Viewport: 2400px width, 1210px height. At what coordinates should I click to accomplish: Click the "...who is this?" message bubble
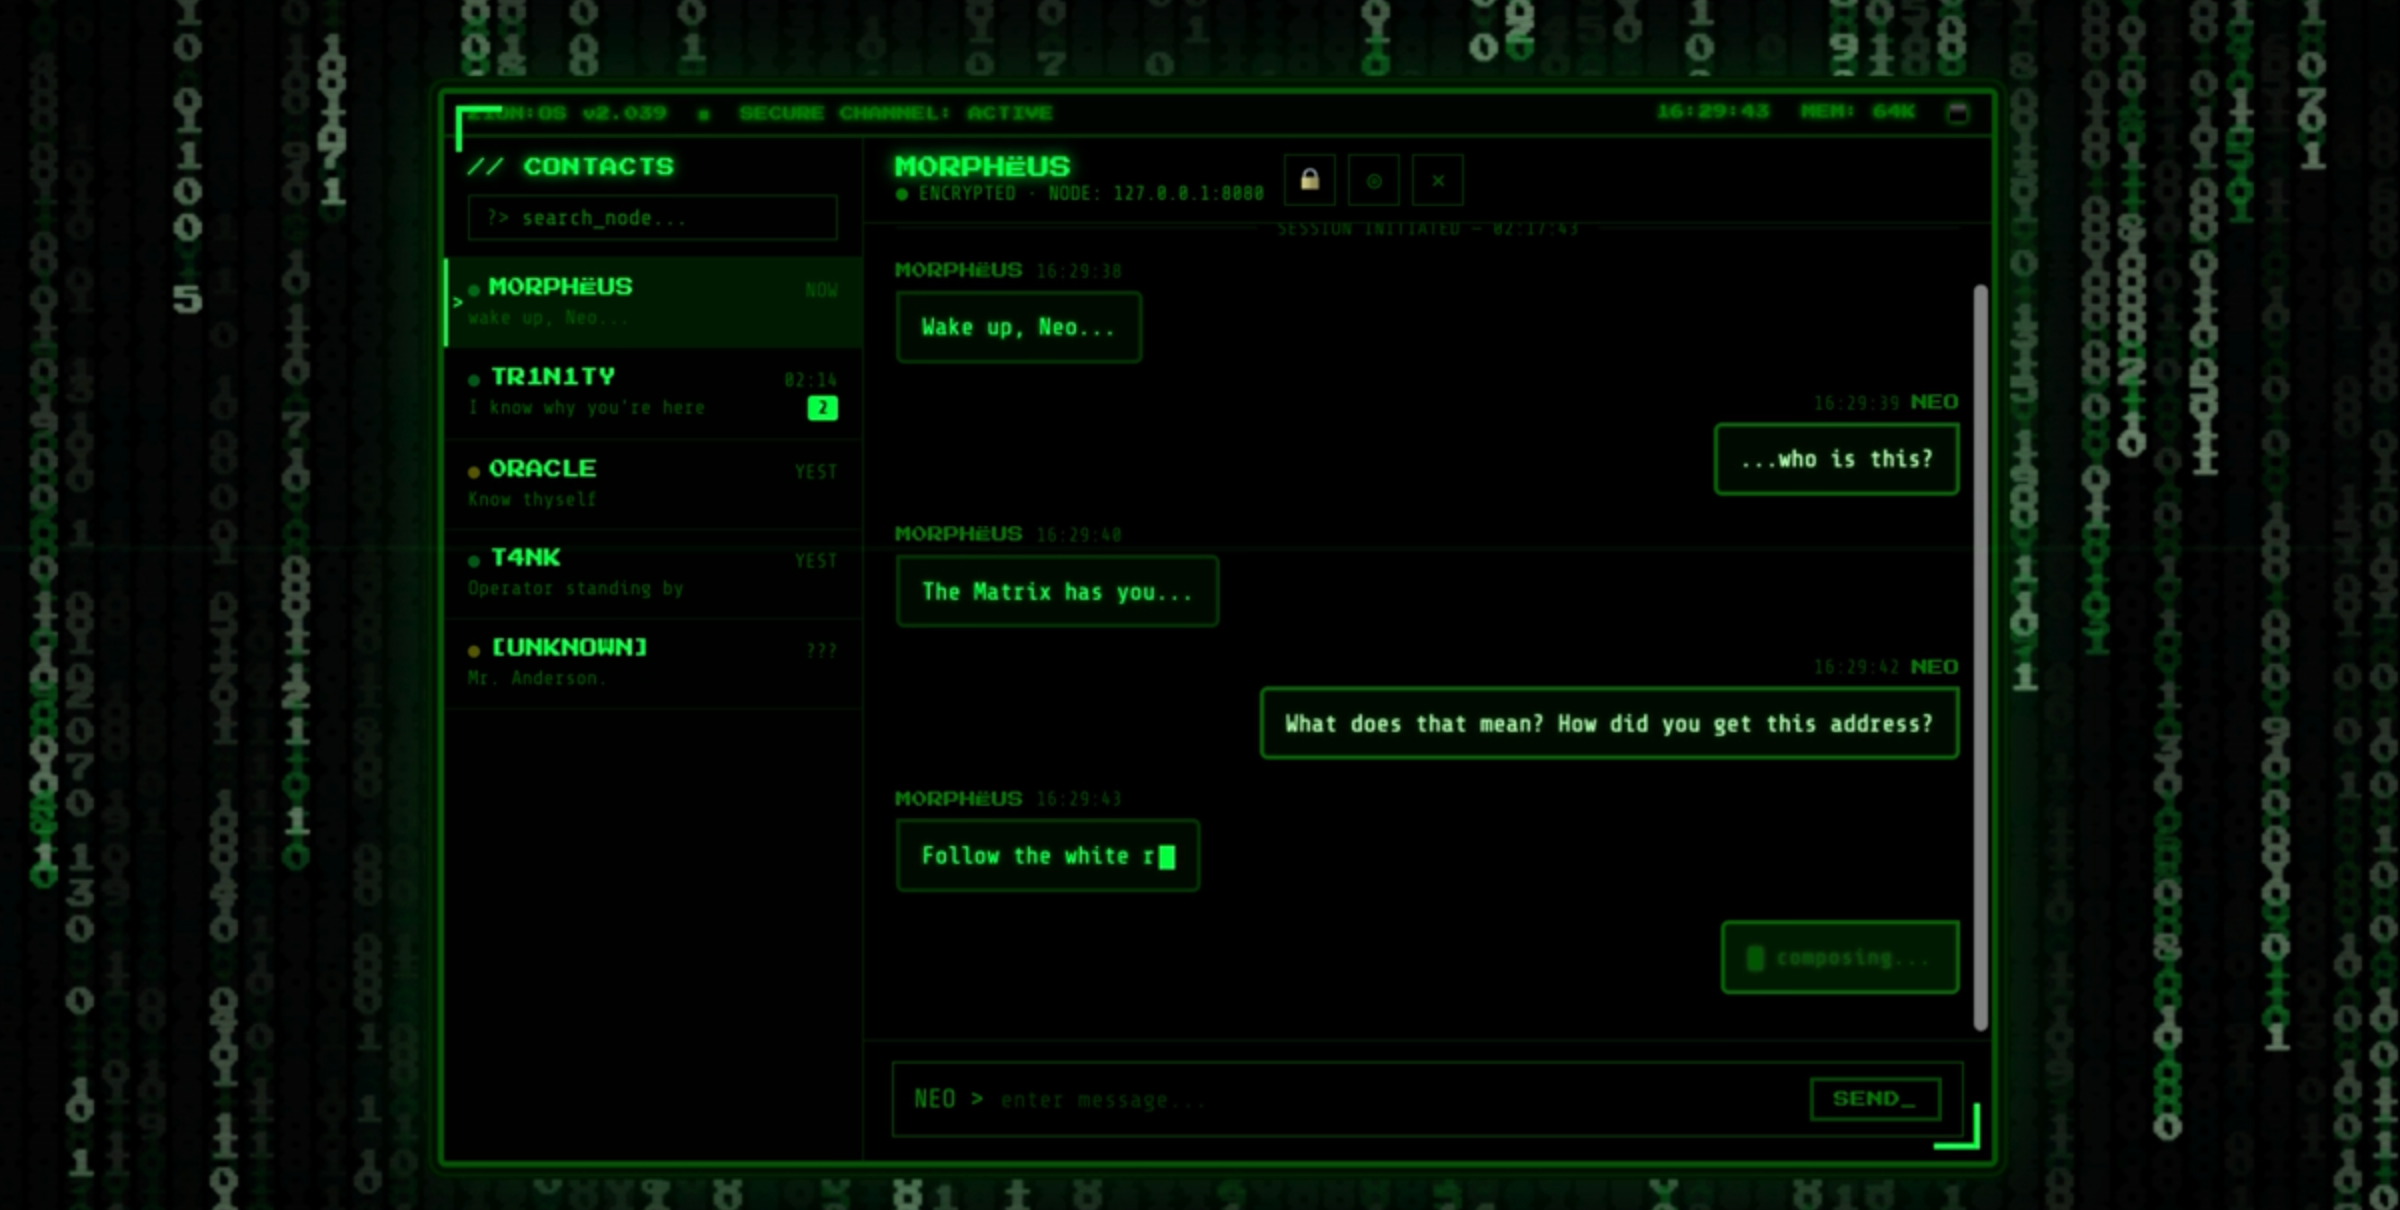[1837, 459]
